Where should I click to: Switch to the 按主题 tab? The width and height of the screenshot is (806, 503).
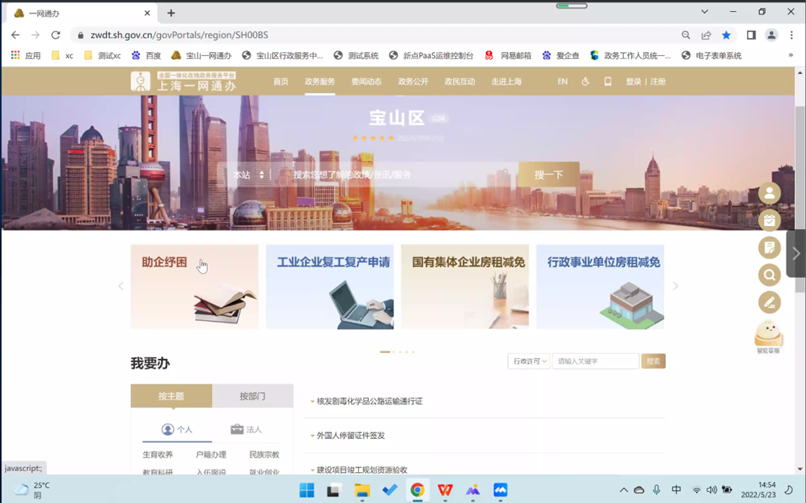pos(171,396)
